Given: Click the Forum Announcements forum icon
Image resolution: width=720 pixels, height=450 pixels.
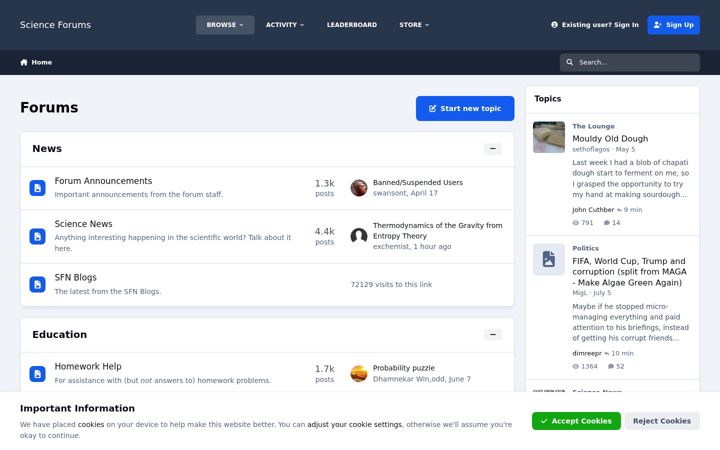Looking at the screenshot, I should tap(38, 188).
